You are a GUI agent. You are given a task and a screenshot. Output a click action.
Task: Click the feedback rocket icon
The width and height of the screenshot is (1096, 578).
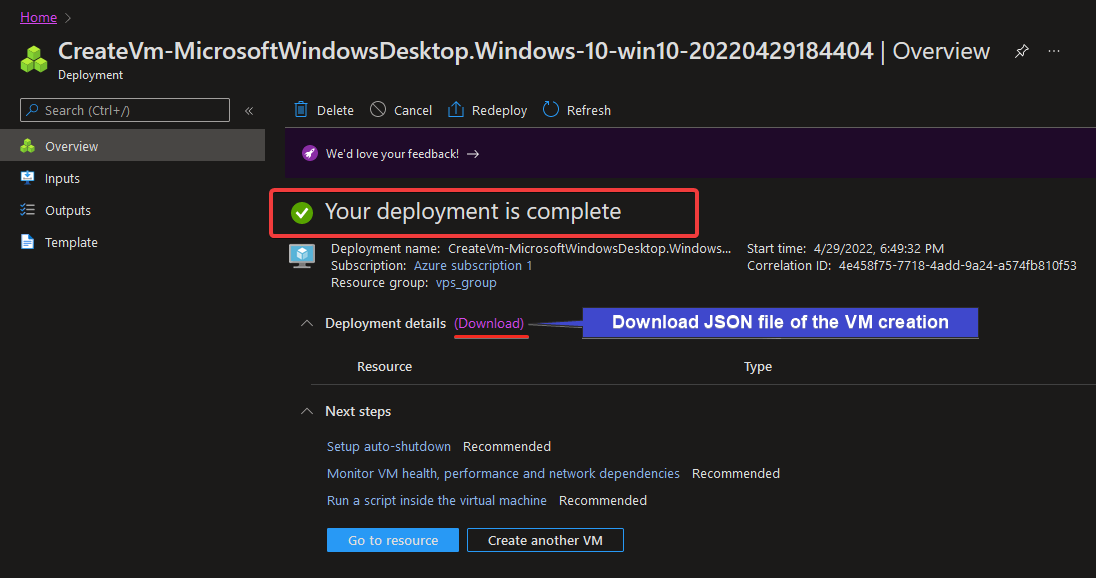click(310, 154)
